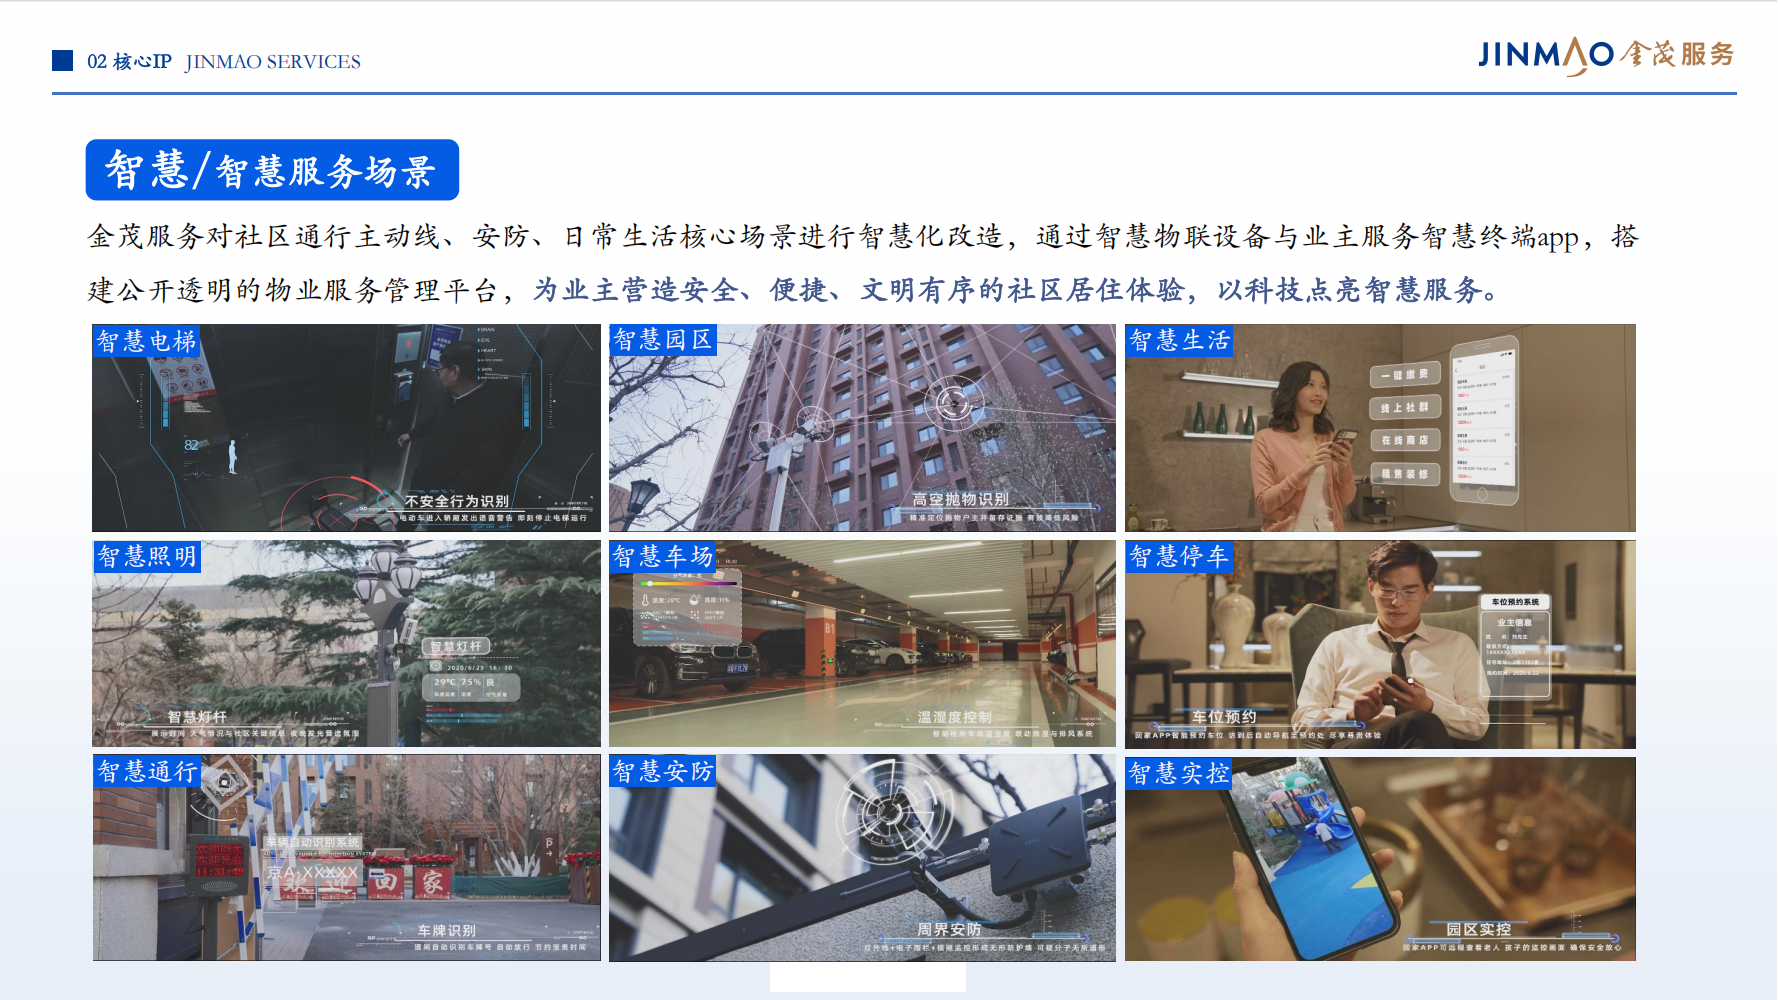The width and height of the screenshot is (1778, 1000).
Task: Click the 智慧实控 label tag
Action: [x=1179, y=773]
